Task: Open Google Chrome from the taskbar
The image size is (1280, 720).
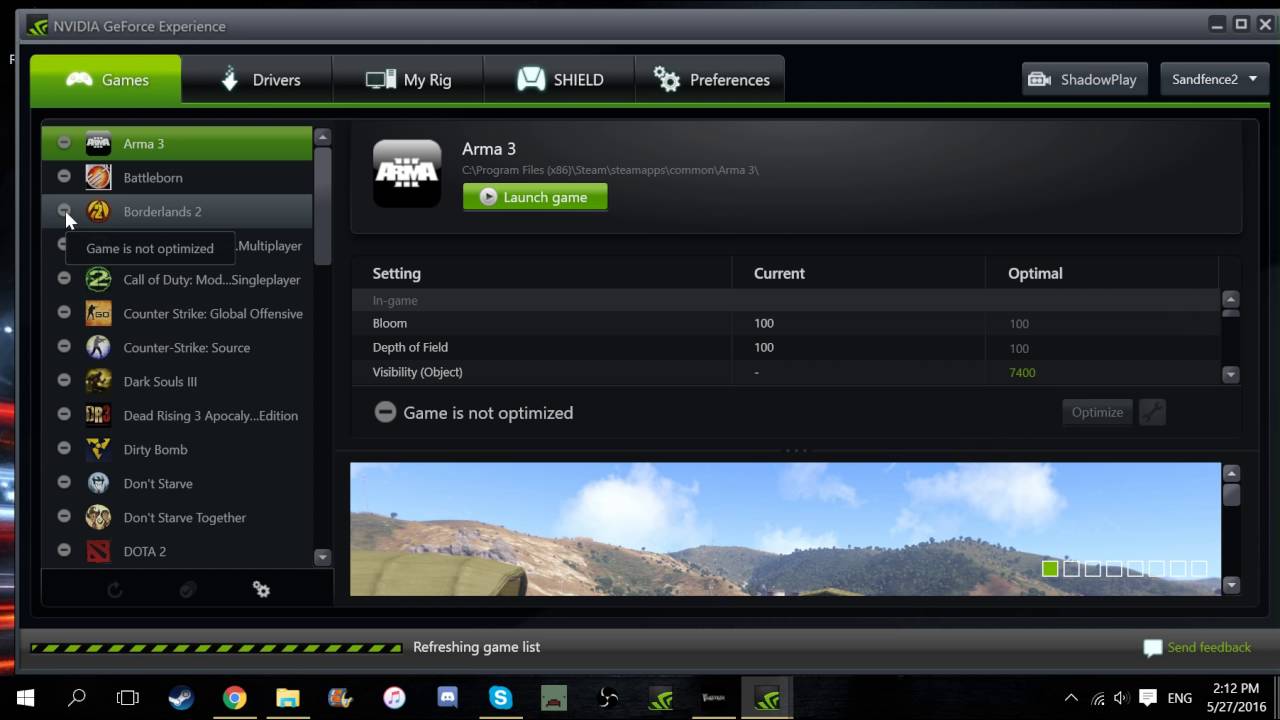Action: 234,698
